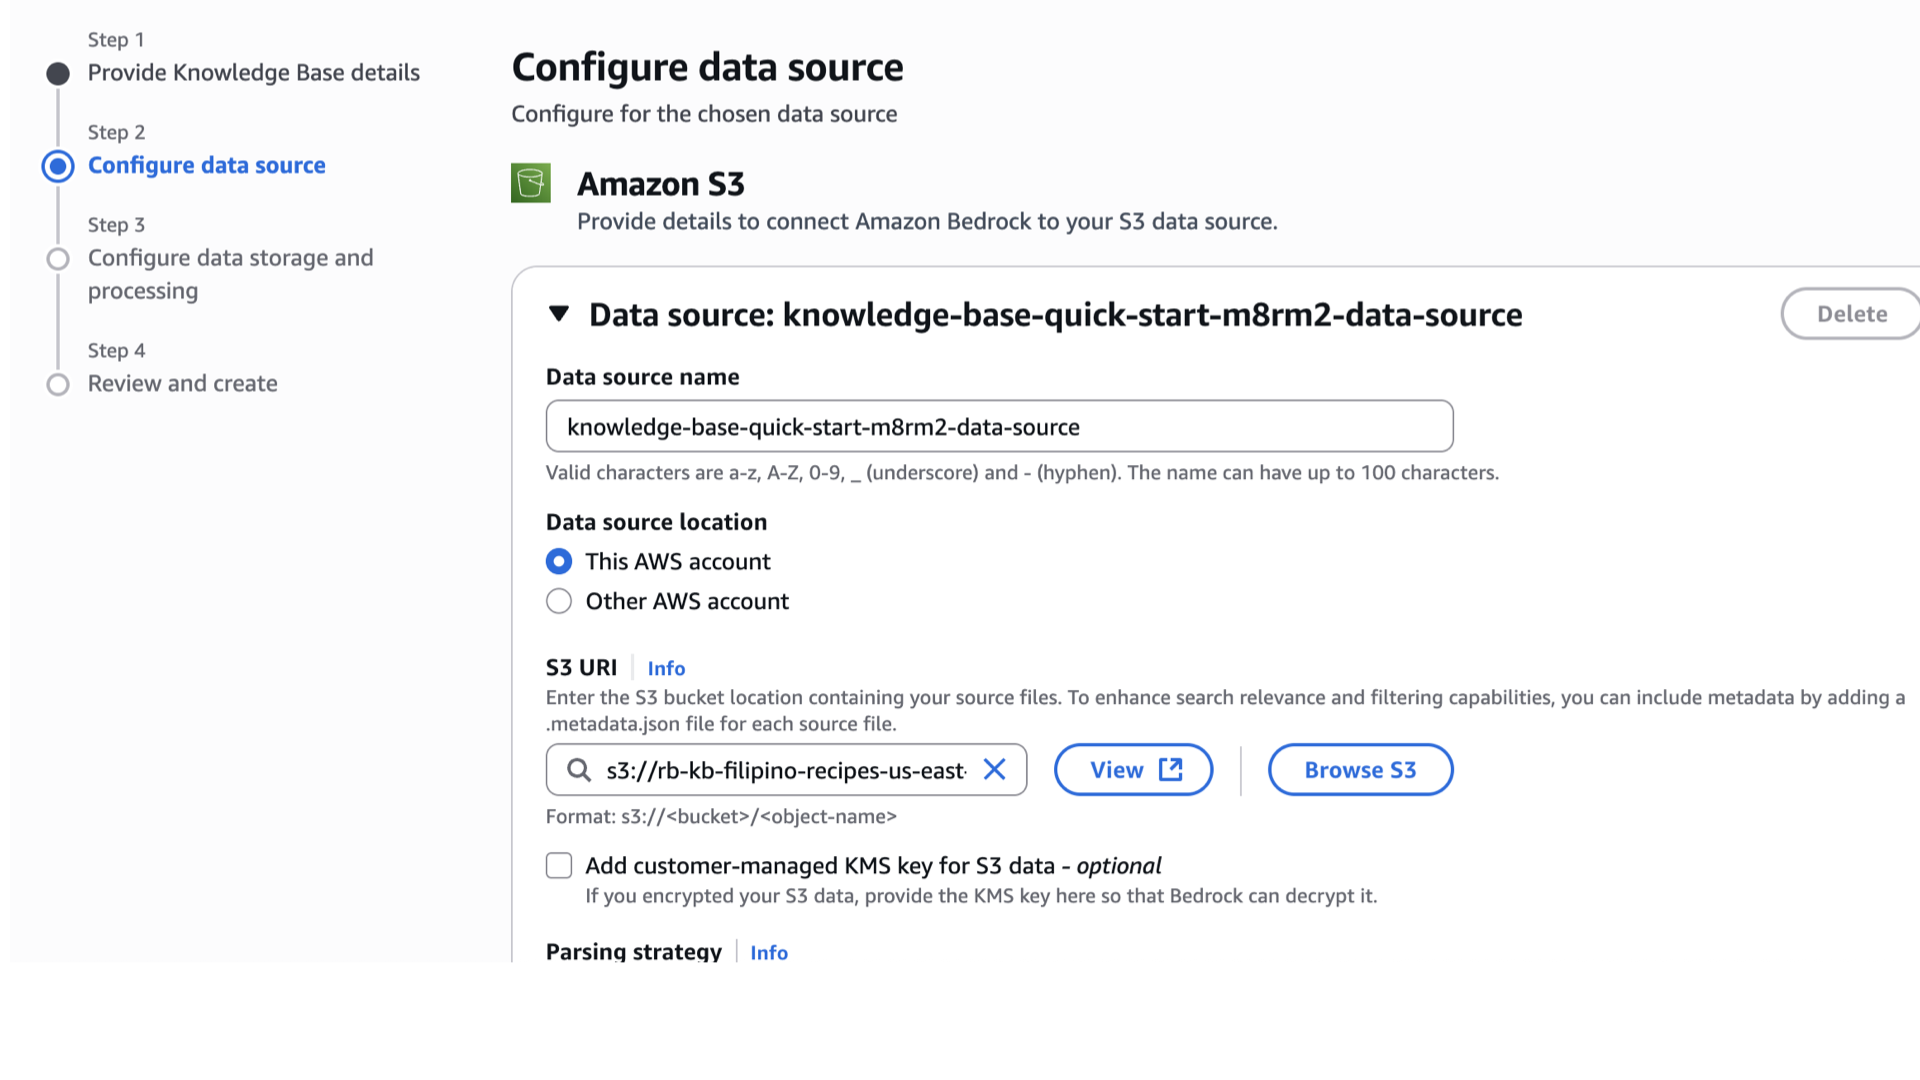This screenshot has width=1920, height=1080.
Task: Click Step 3 empty circle indicator
Action: [x=58, y=259]
